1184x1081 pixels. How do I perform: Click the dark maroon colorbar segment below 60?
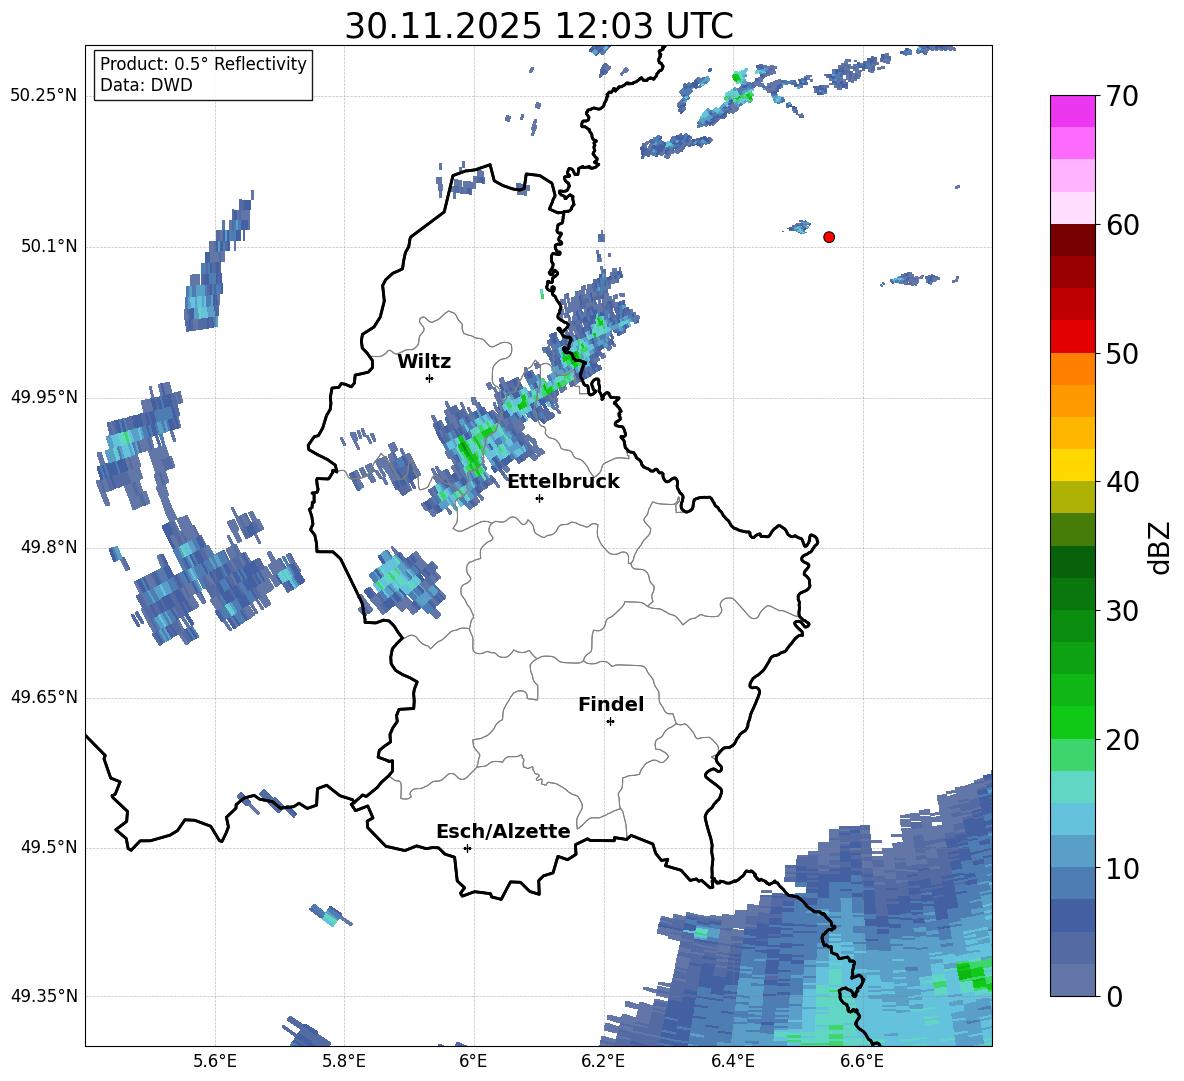pyautogui.click(x=1072, y=241)
